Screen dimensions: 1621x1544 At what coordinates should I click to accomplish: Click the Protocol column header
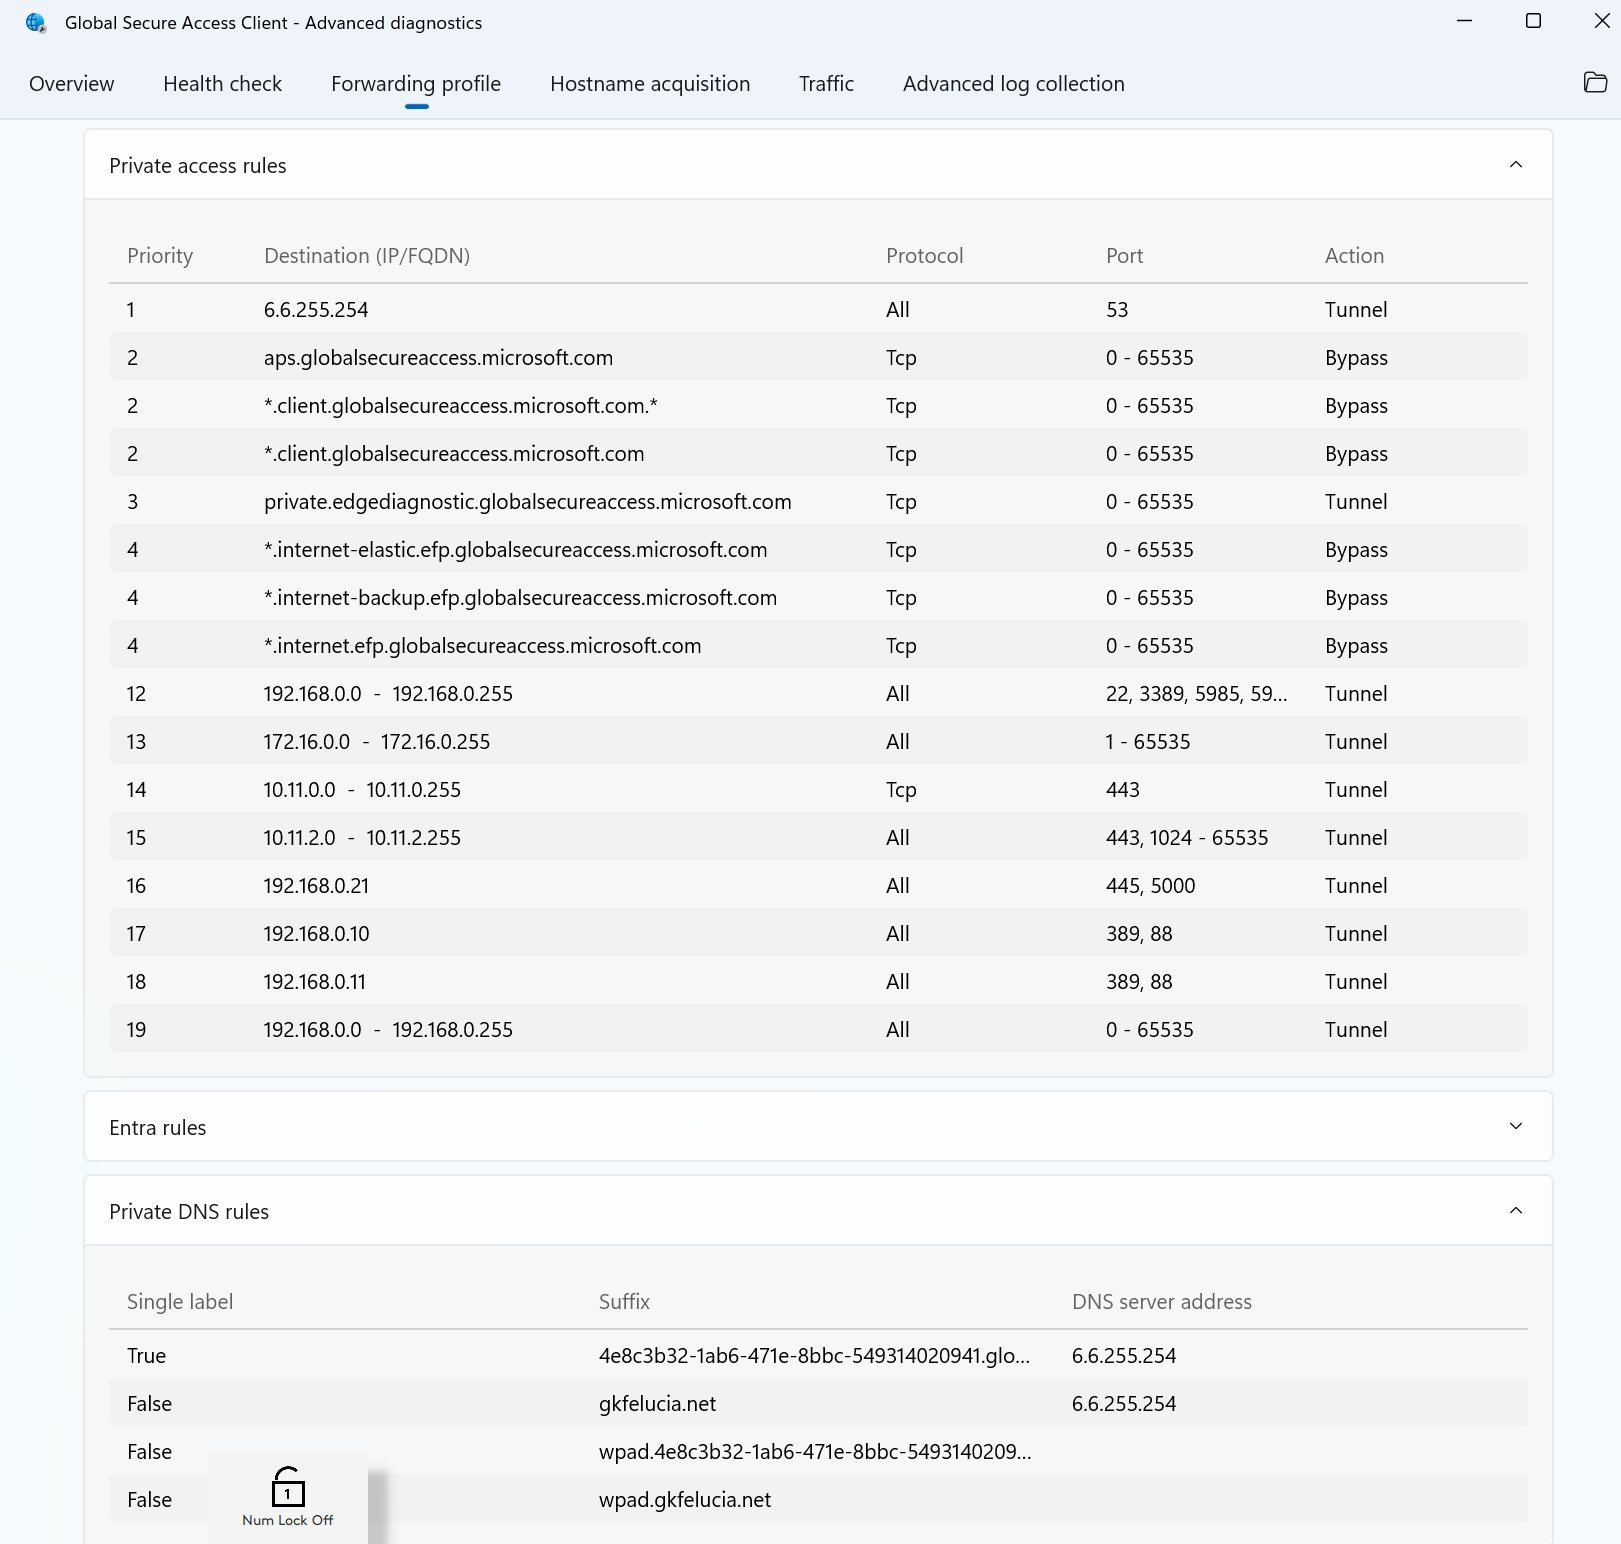click(x=925, y=256)
